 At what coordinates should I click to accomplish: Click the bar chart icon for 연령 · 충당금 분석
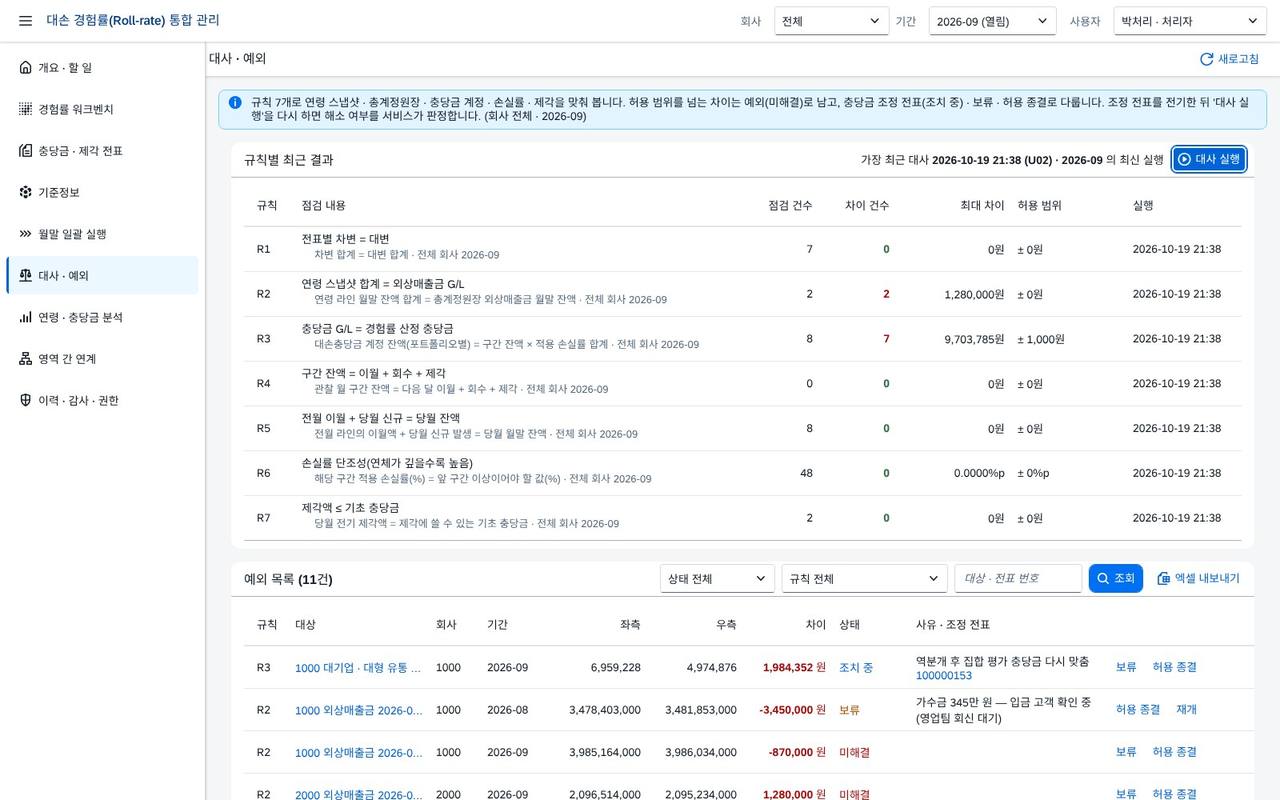(x=26, y=317)
